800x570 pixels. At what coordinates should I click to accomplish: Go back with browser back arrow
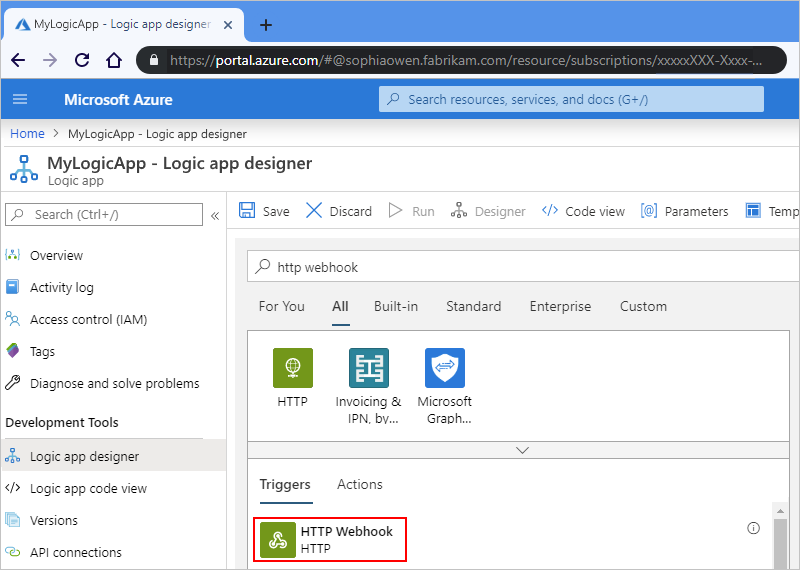(18, 60)
